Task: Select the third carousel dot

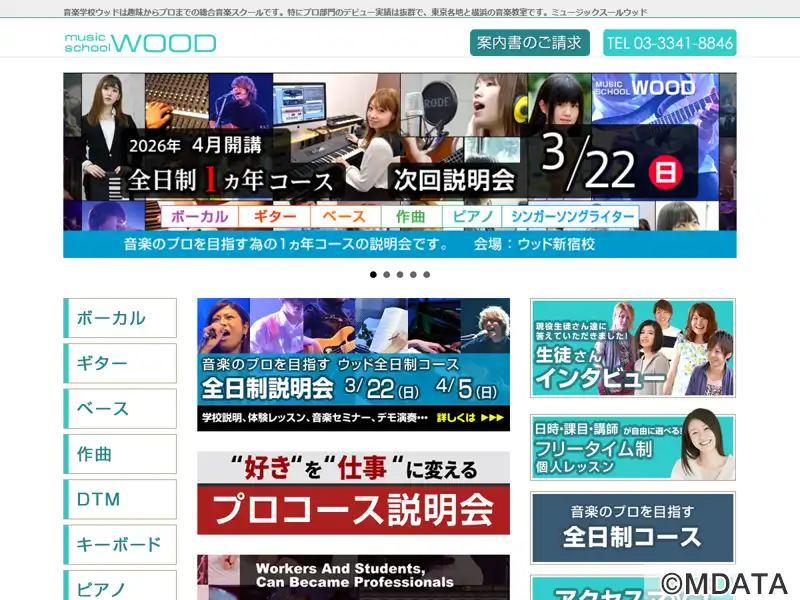Action: point(400,274)
